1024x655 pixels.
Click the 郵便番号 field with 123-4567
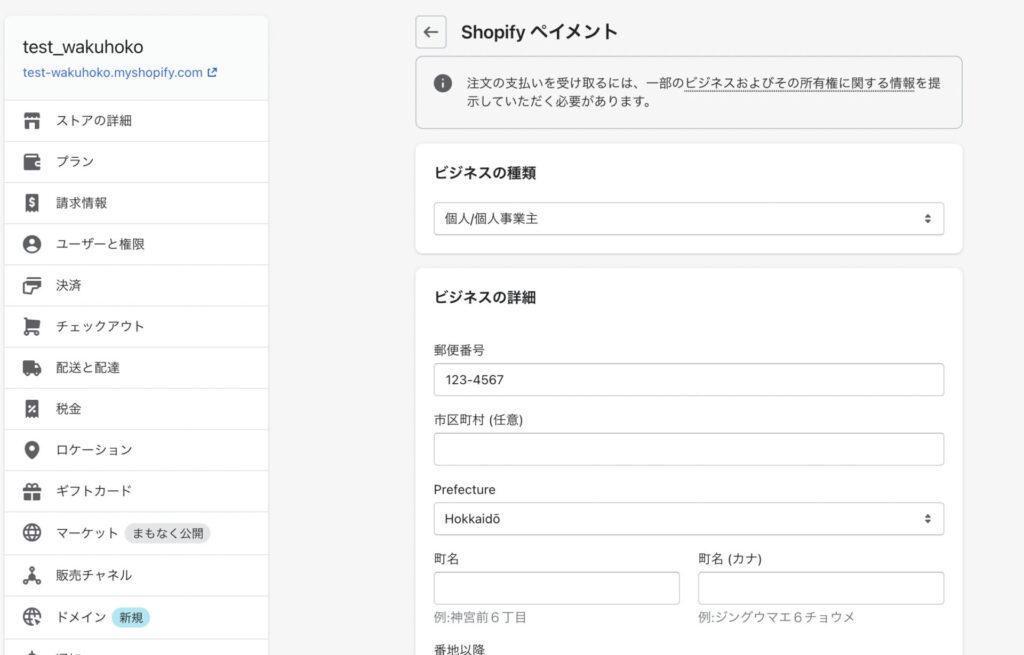(688, 379)
